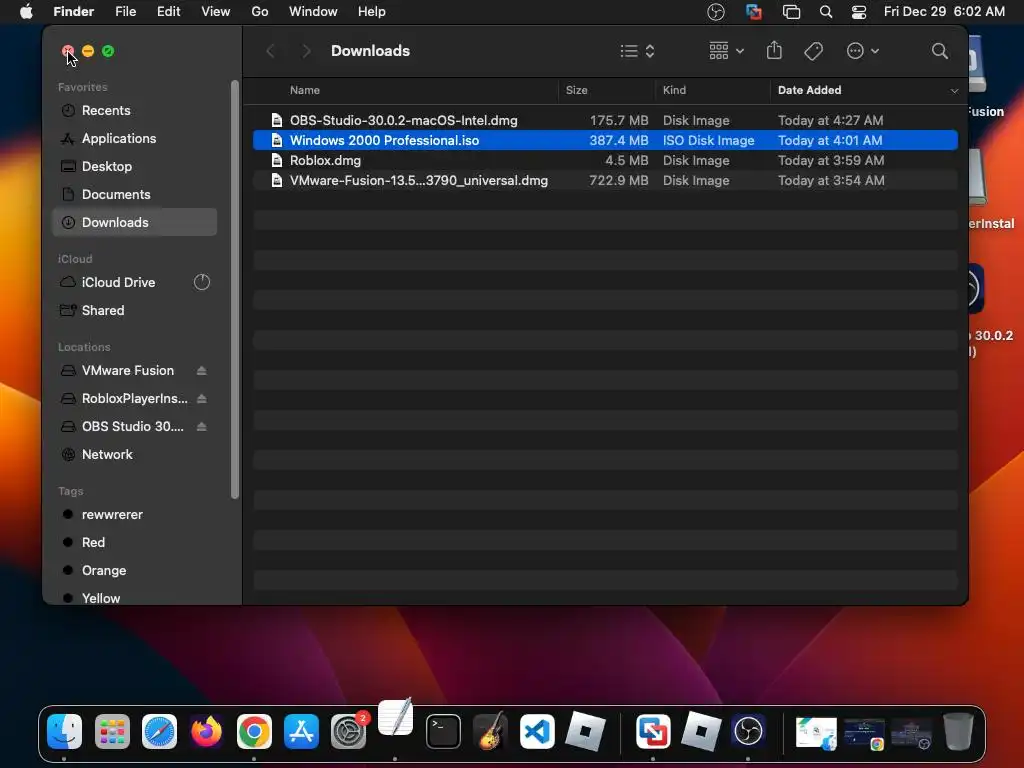This screenshot has height=768, width=1024.
Task: Open the View menu
Action: pos(216,12)
